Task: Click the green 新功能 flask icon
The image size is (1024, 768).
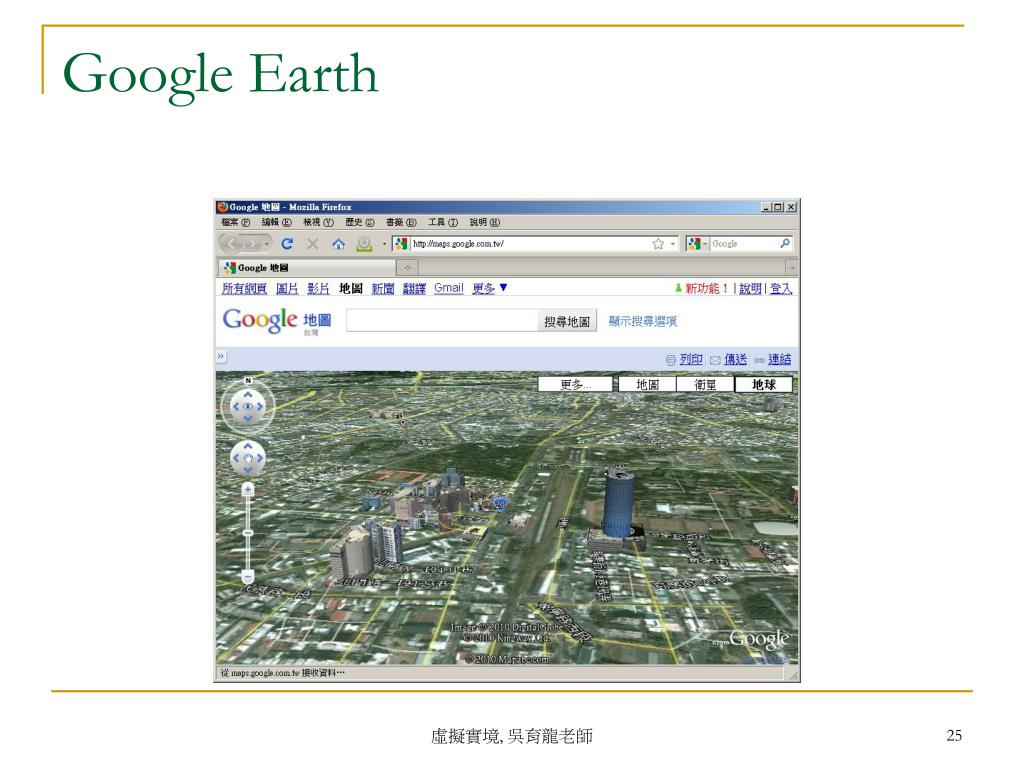Action: coord(679,288)
